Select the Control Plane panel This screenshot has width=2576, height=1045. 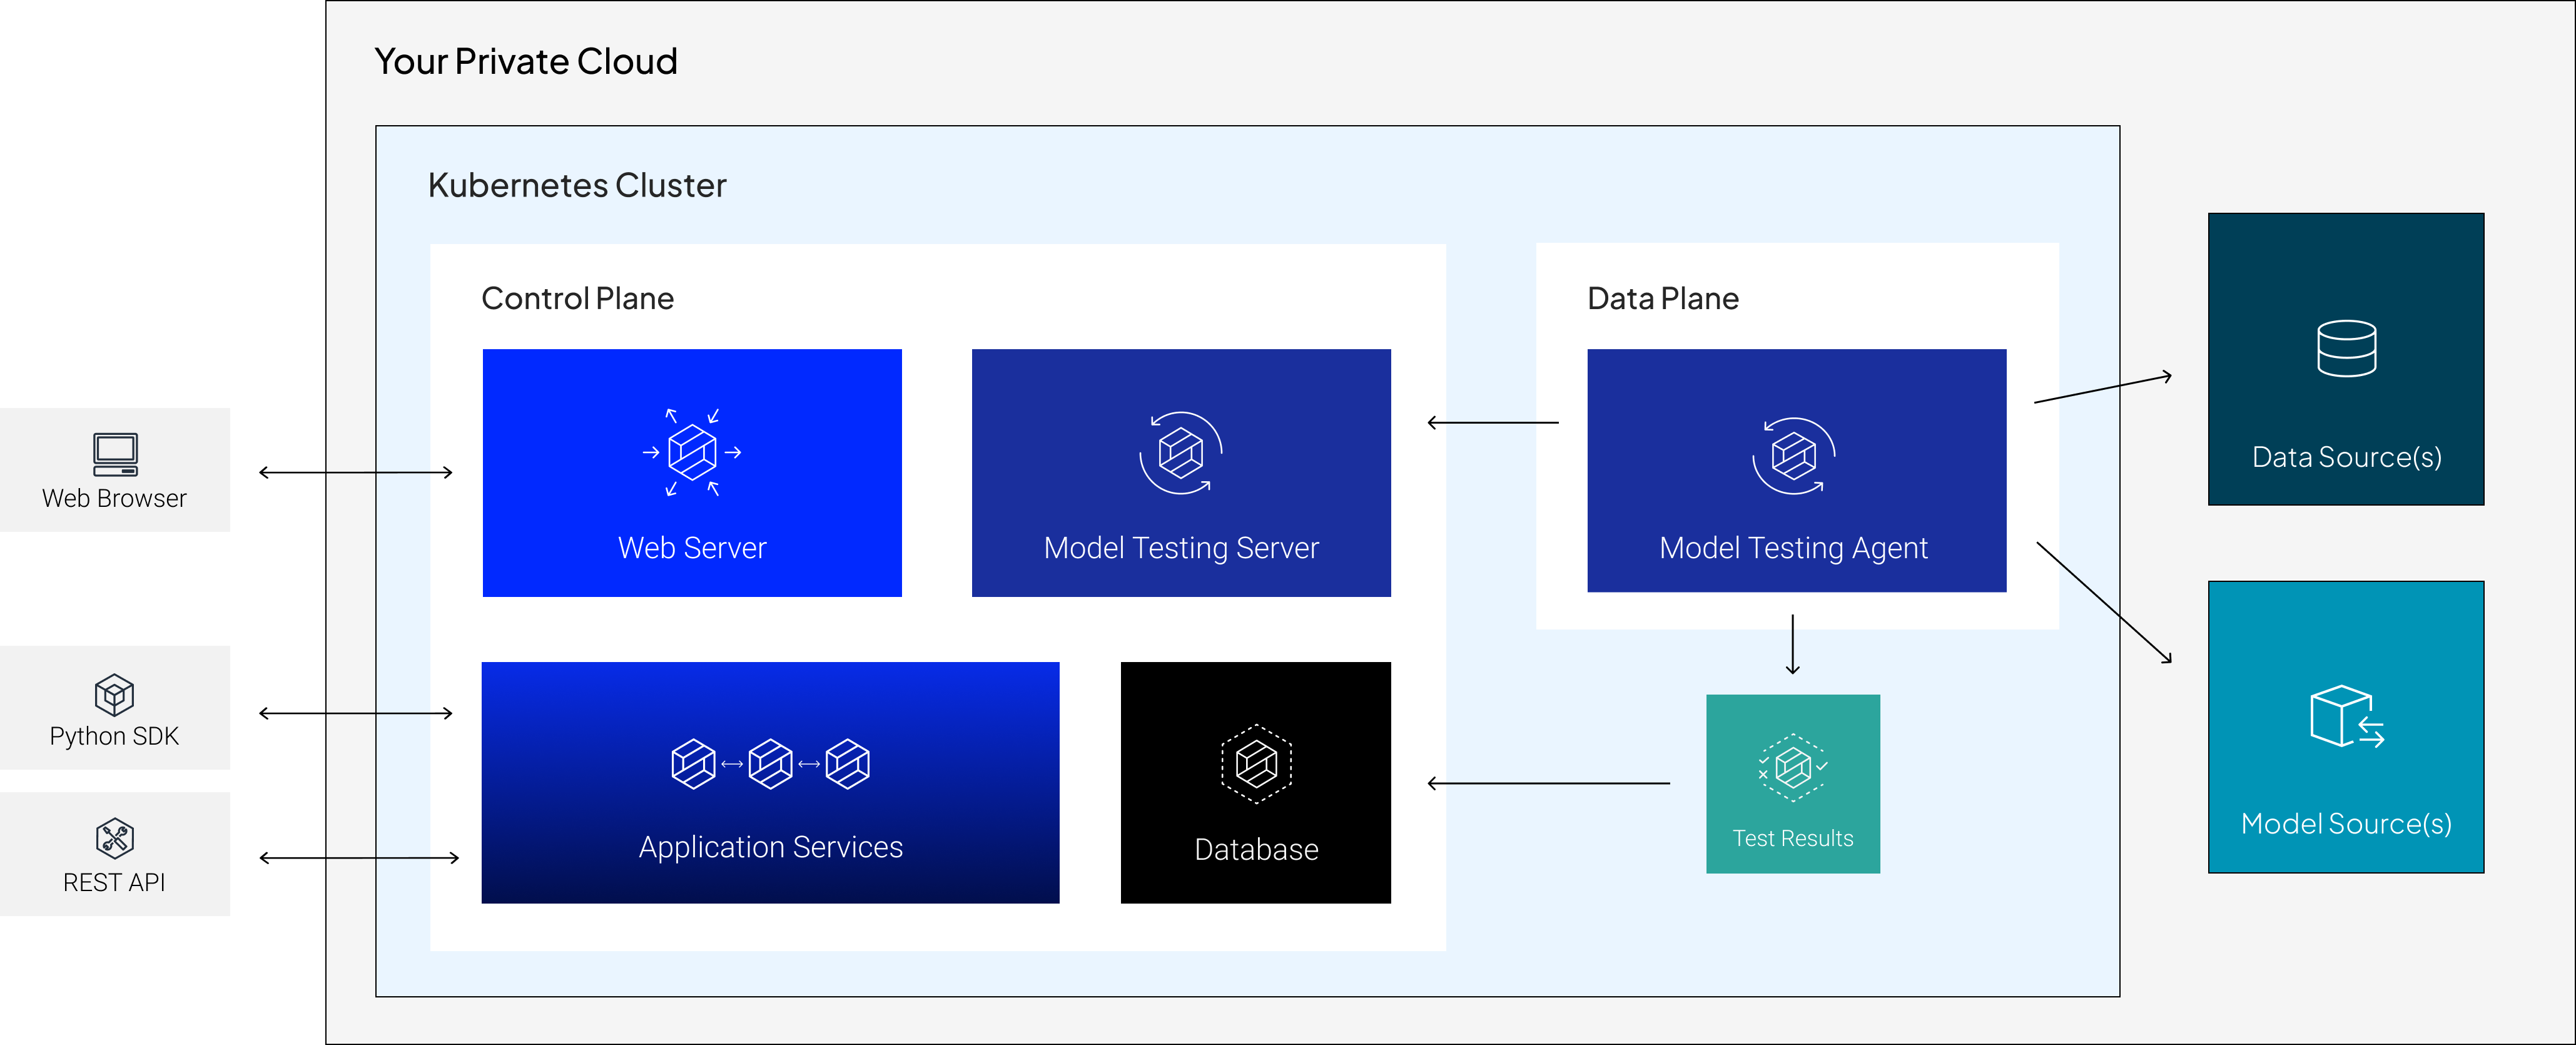(578, 297)
